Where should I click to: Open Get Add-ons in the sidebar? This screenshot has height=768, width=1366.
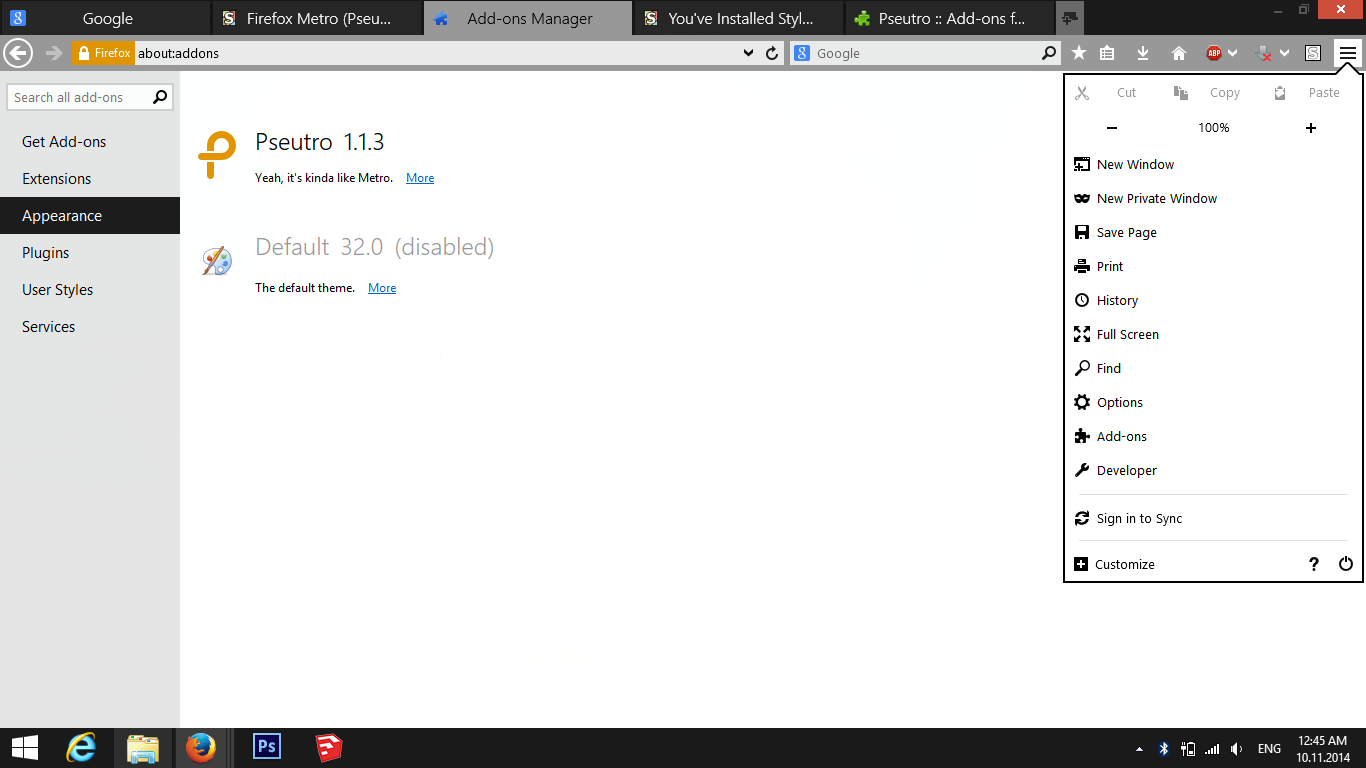coord(90,142)
